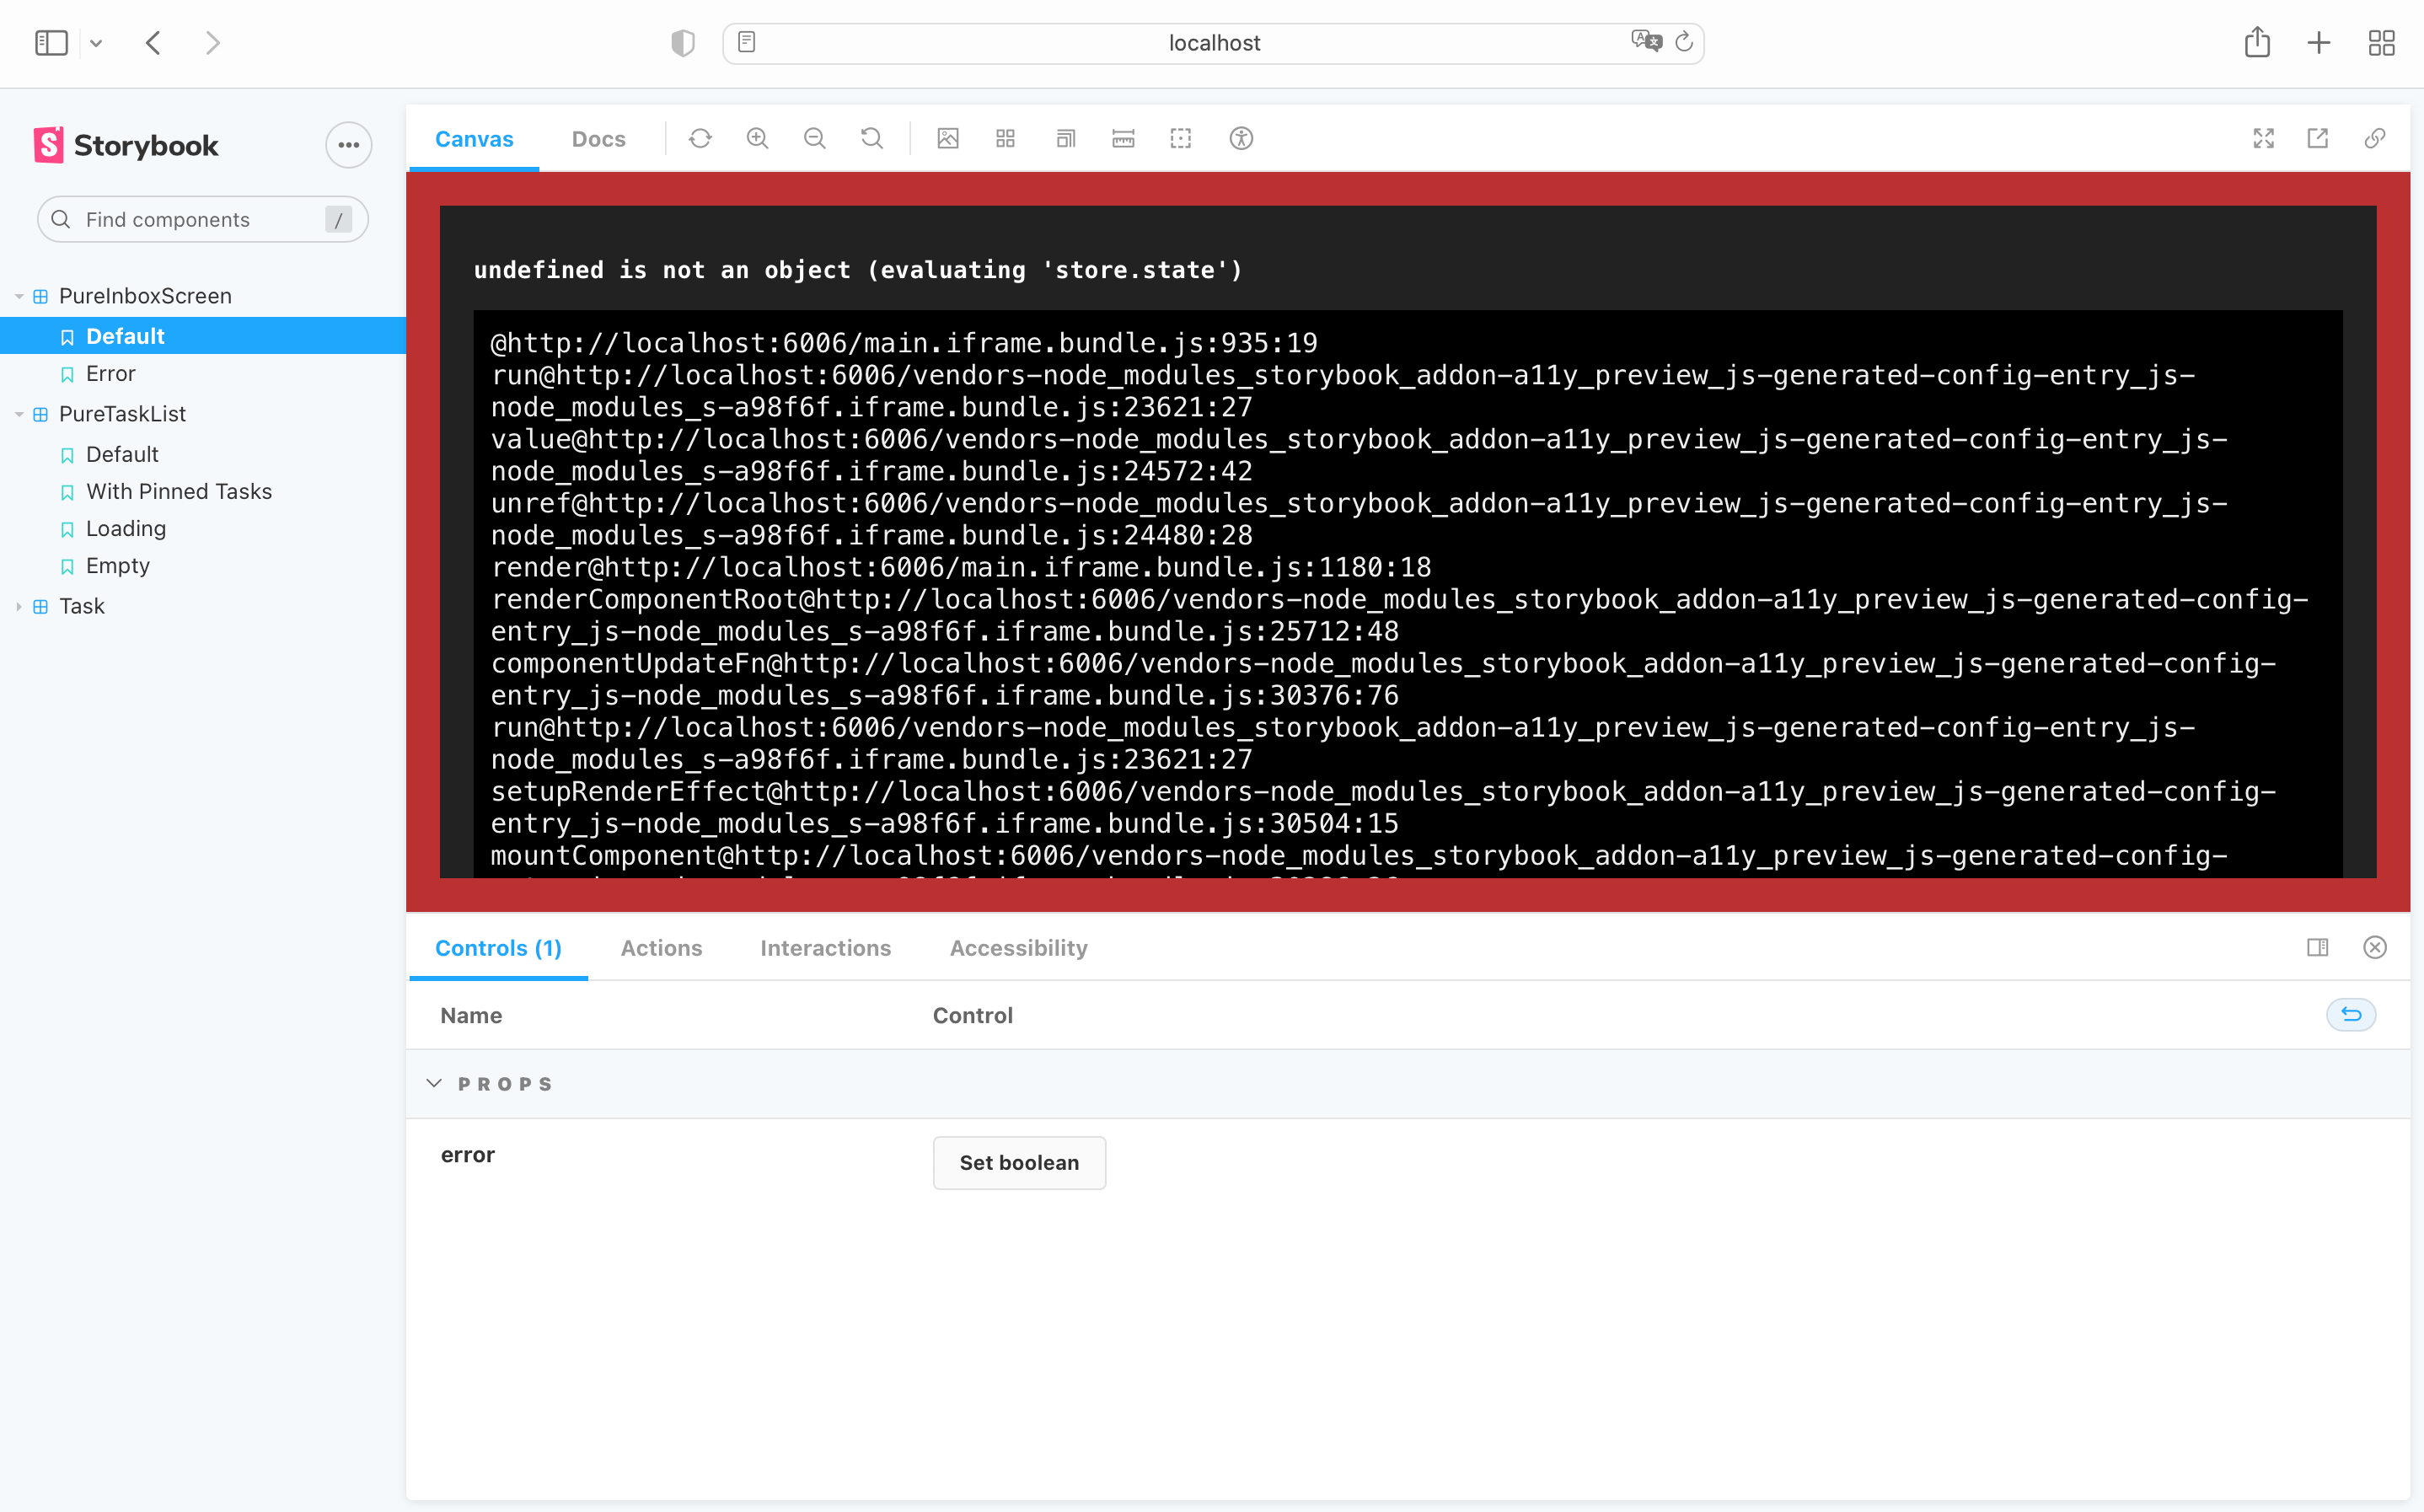Collapse the PROPS section chevron
The width and height of the screenshot is (2424, 1512).
434,1084
